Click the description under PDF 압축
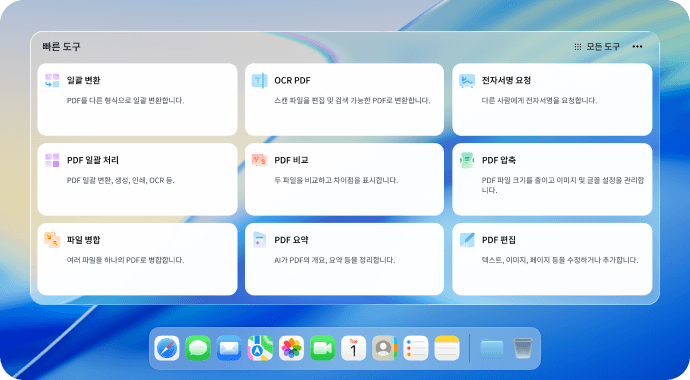Viewport: 690px width, 380px height. pyautogui.click(x=562, y=185)
